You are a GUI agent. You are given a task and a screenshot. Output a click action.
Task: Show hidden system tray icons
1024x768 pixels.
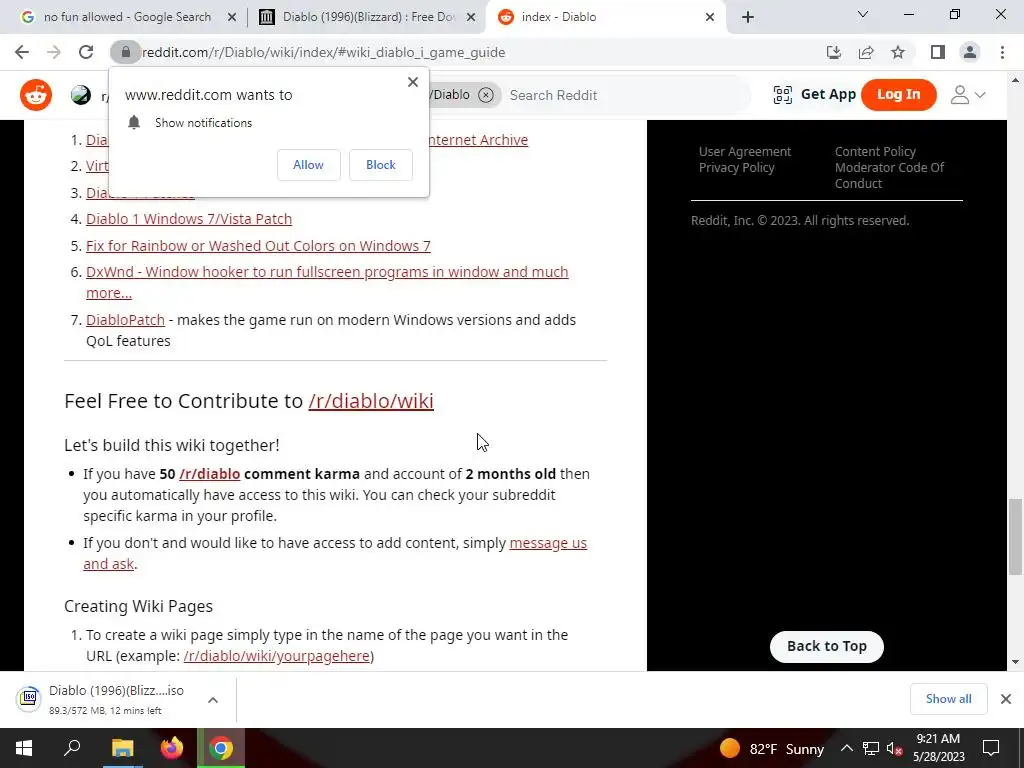(x=846, y=748)
